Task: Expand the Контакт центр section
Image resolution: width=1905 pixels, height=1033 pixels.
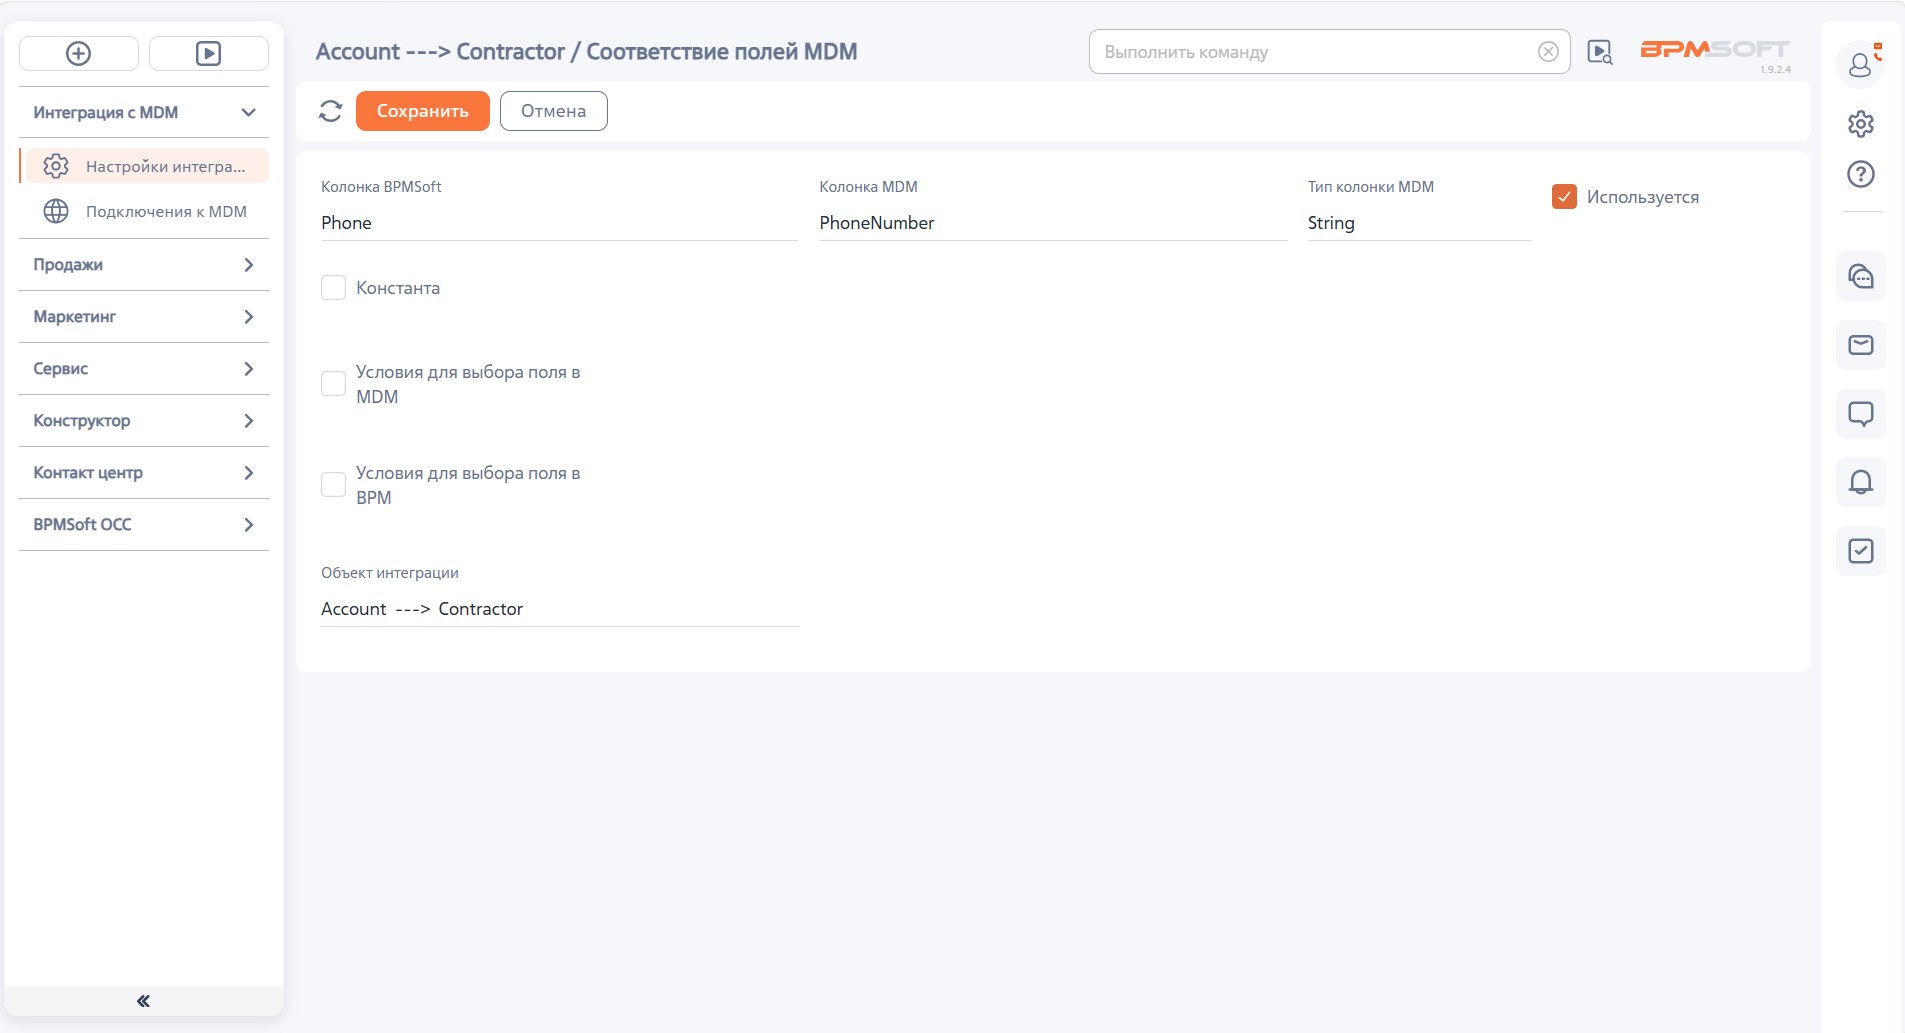Action: tap(144, 473)
